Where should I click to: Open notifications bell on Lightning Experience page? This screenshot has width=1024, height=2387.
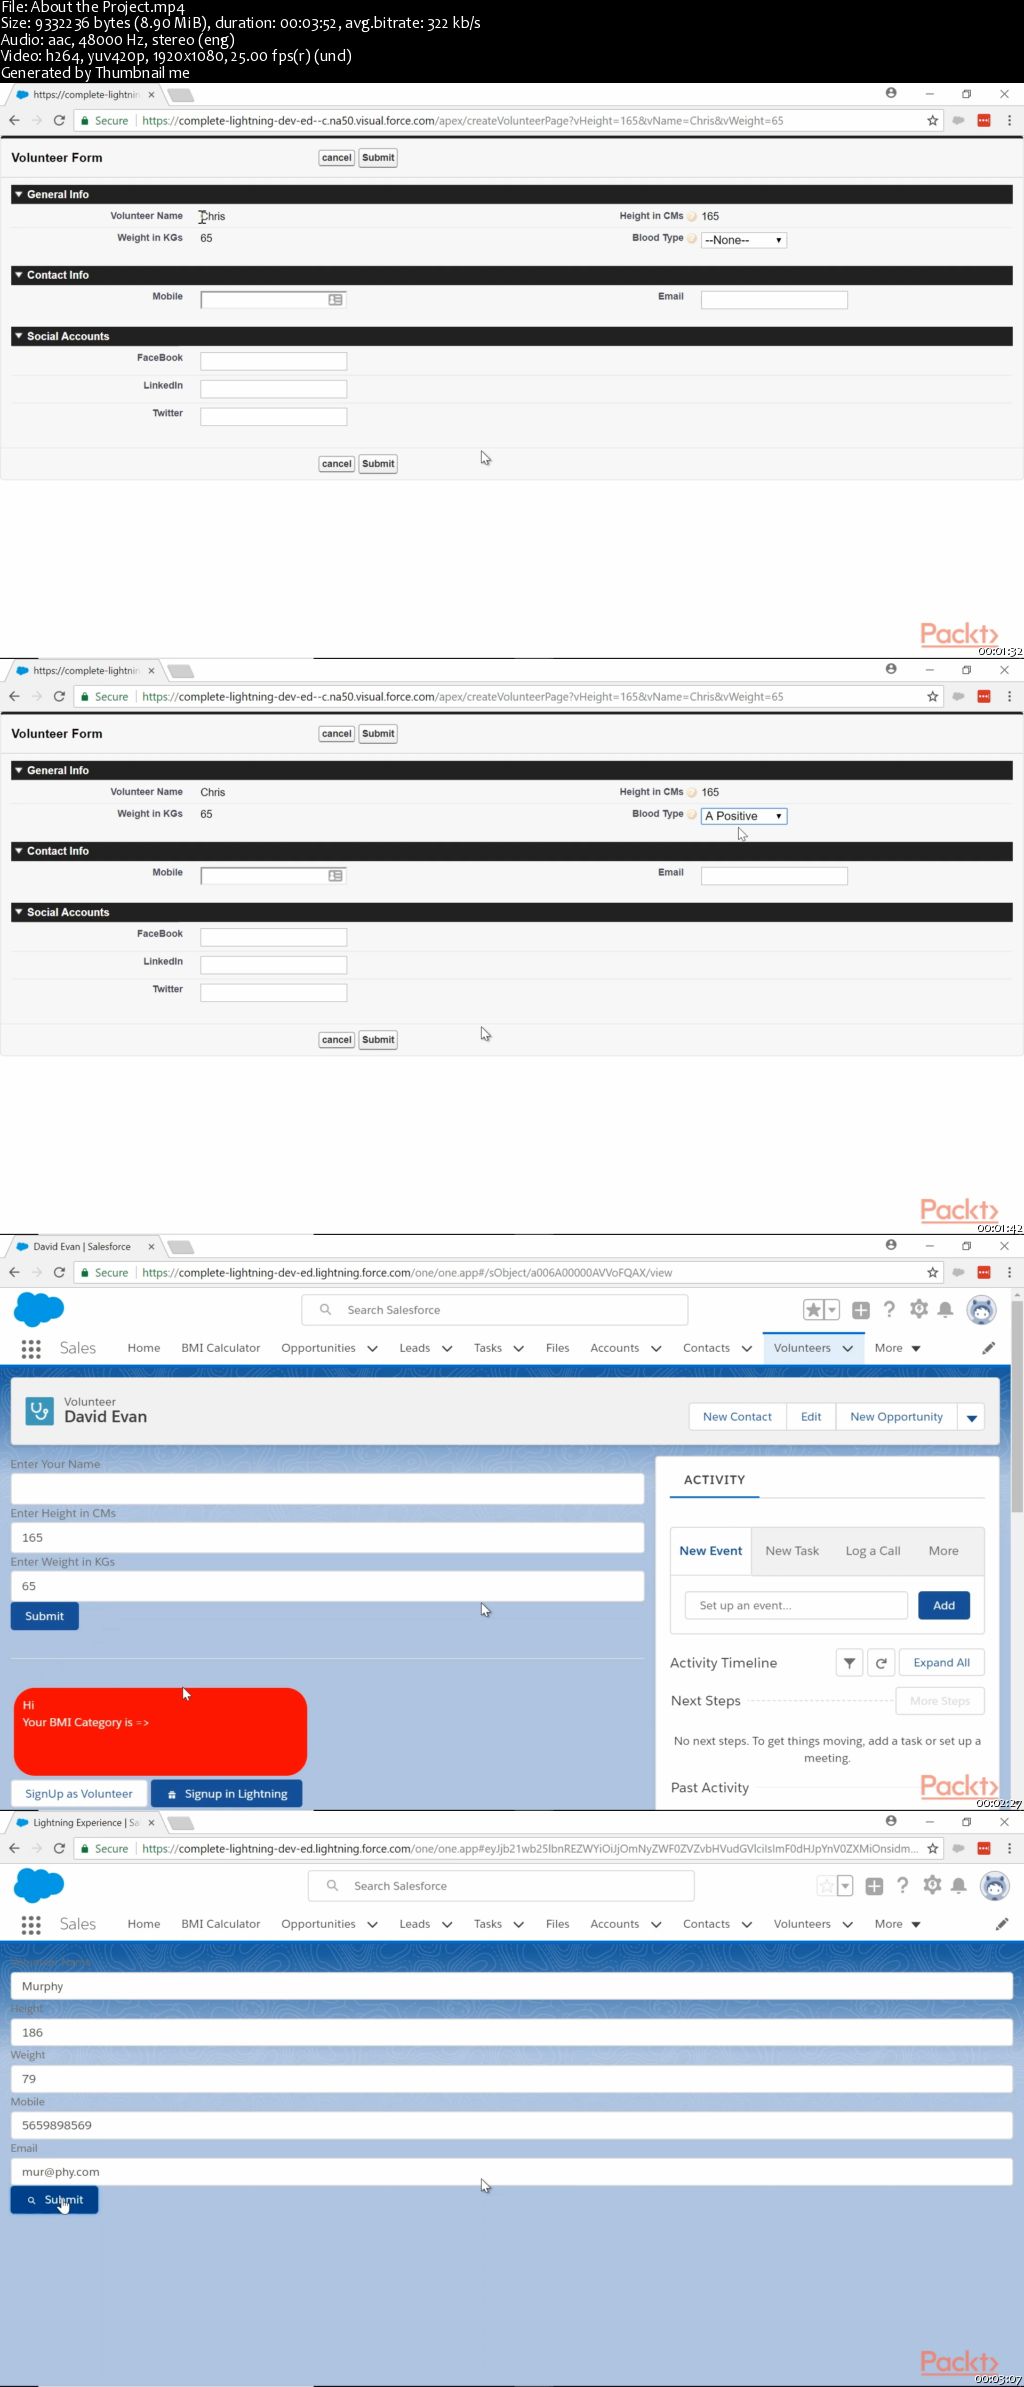click(959, 1886)
